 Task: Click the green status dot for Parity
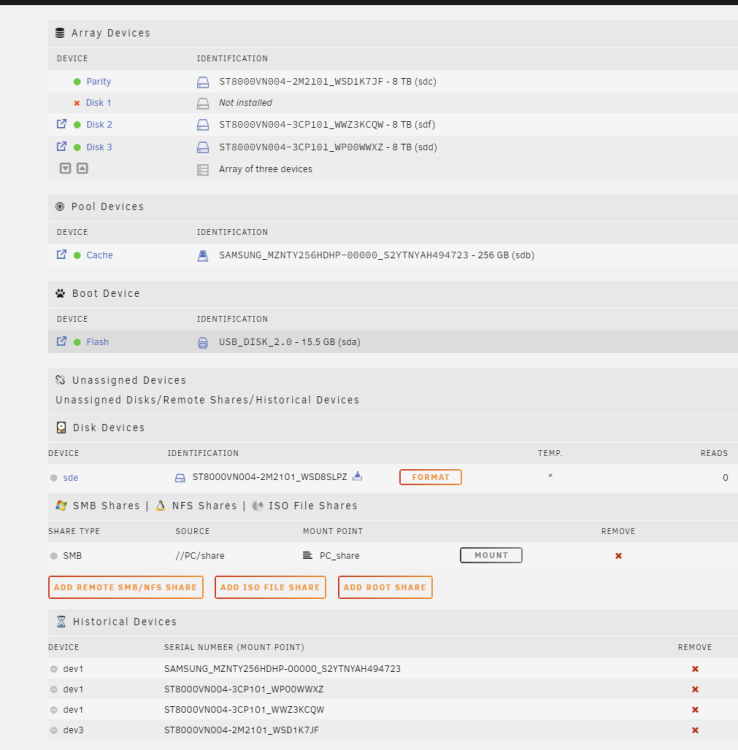[x=77, y=82]
